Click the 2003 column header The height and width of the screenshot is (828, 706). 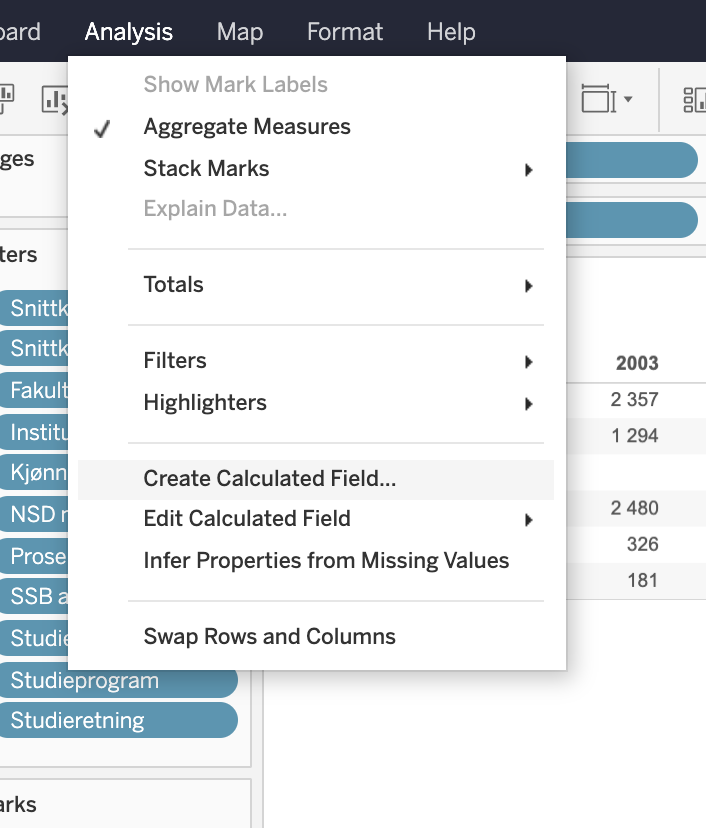pos(636,363)
